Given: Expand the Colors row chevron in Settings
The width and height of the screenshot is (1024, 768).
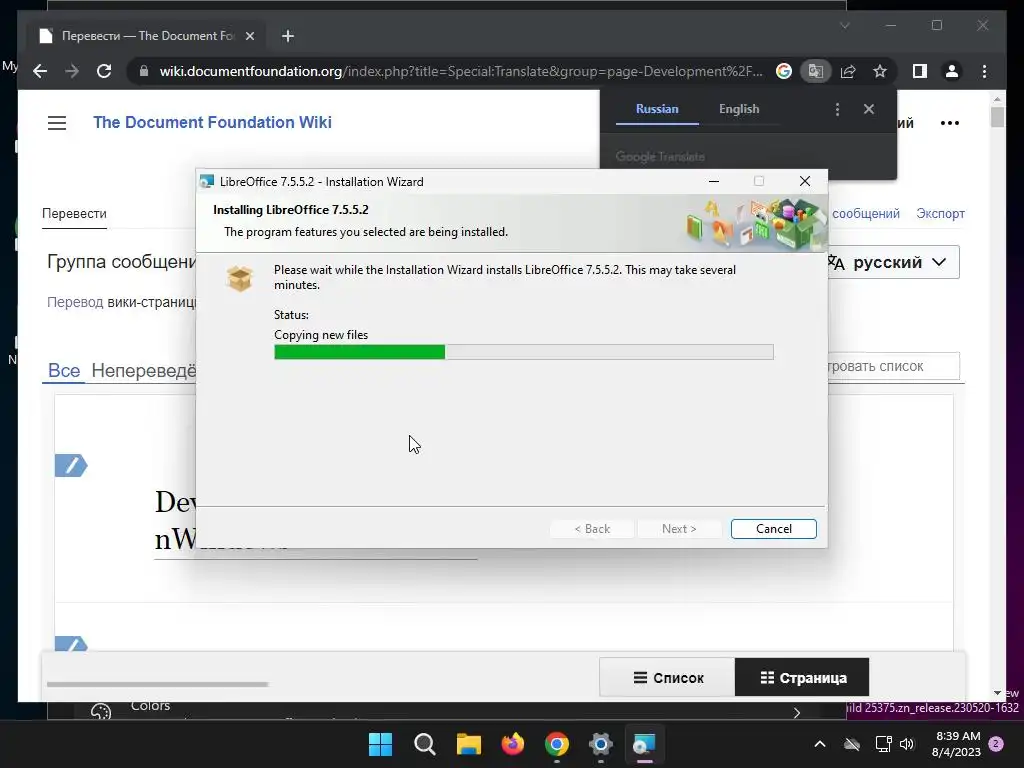Looking at the screenshot, I should (x=796, y=712).
